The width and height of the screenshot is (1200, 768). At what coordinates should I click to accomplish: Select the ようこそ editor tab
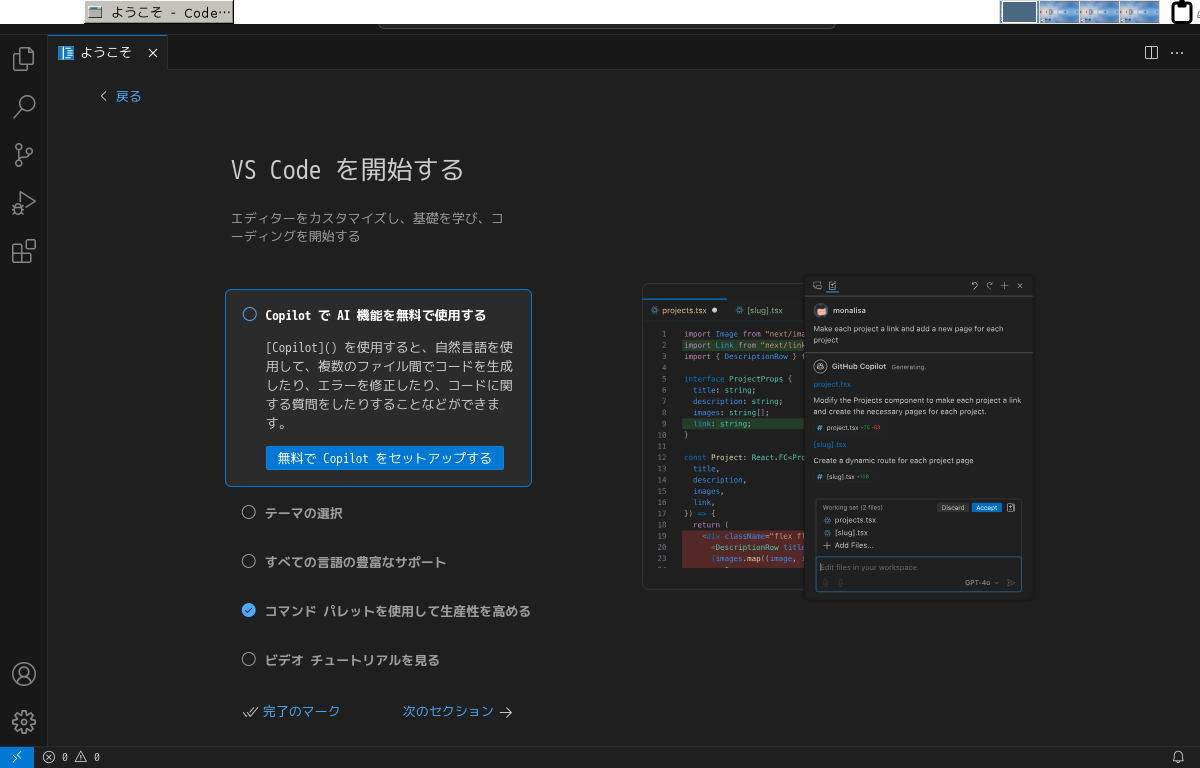(108, 53)
